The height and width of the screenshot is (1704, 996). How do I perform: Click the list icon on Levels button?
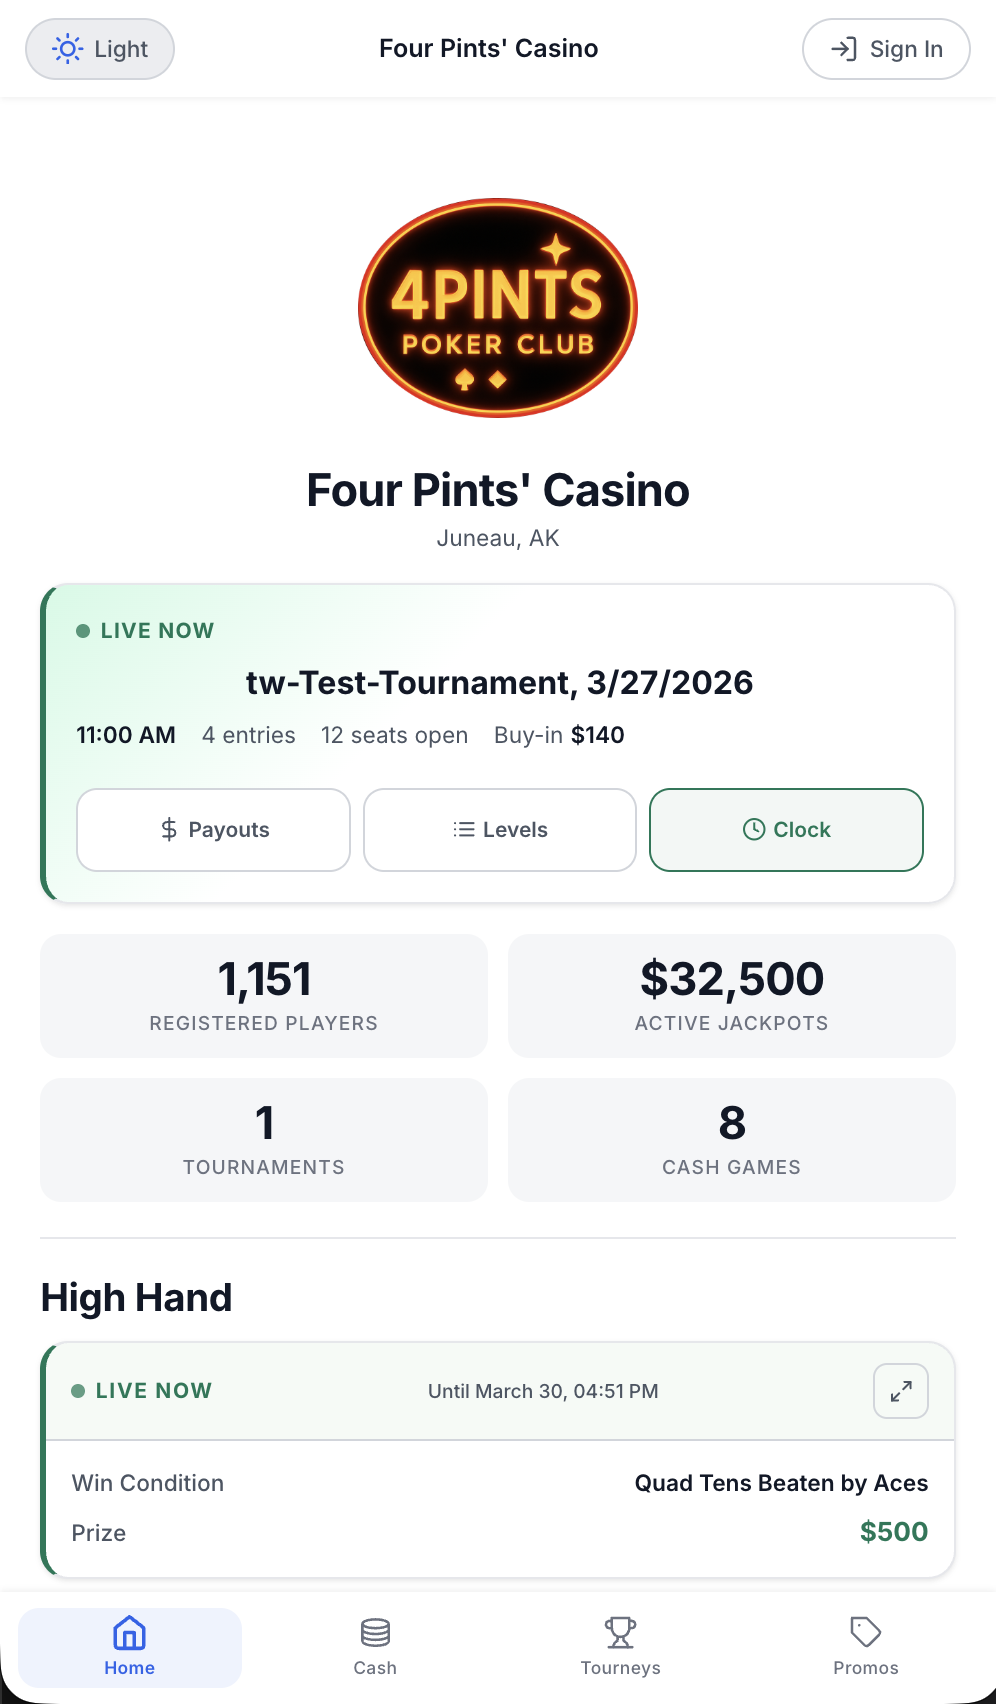(x=463, y=829)
